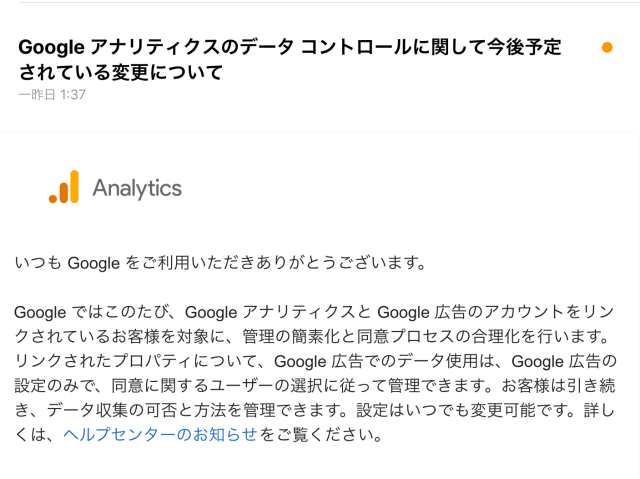Click the text リンクされたプロパティについて
The height and width of the screenshot is (479, 640).
coord(140,361)
